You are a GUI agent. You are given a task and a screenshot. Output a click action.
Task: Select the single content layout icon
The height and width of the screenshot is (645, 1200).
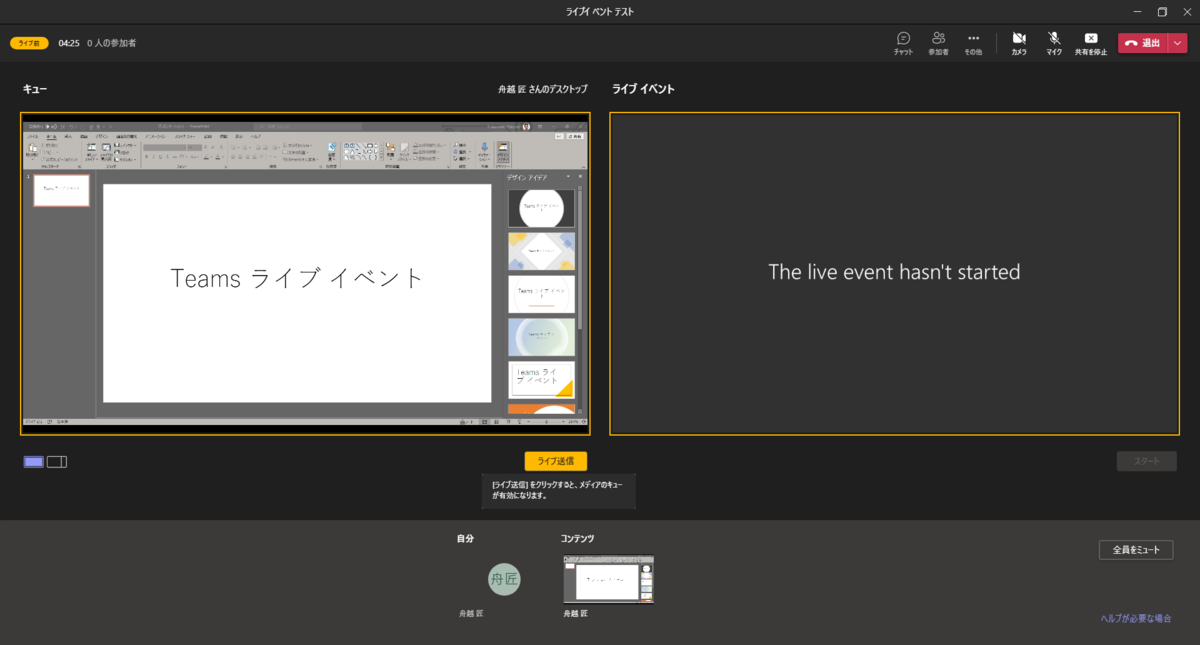point(34,461)
